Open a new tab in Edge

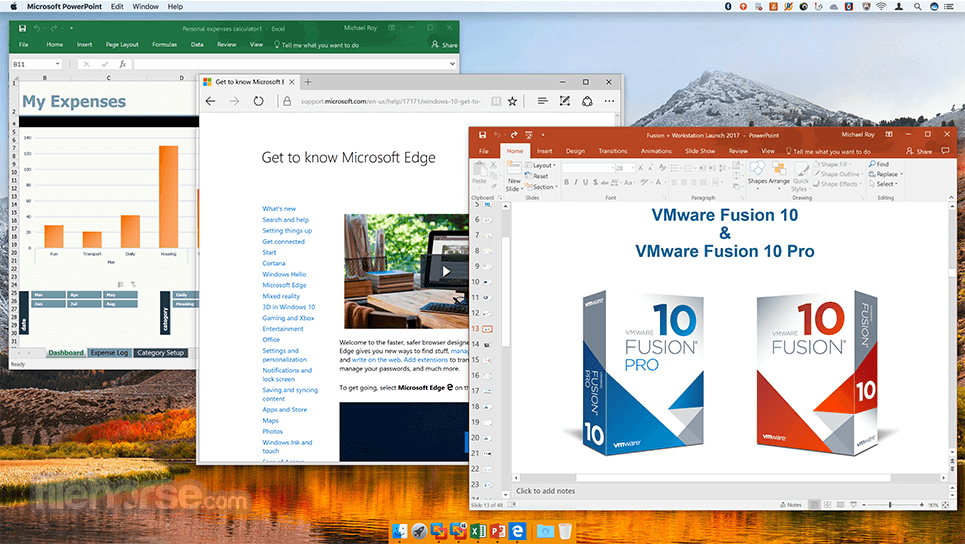pos(308,82)
